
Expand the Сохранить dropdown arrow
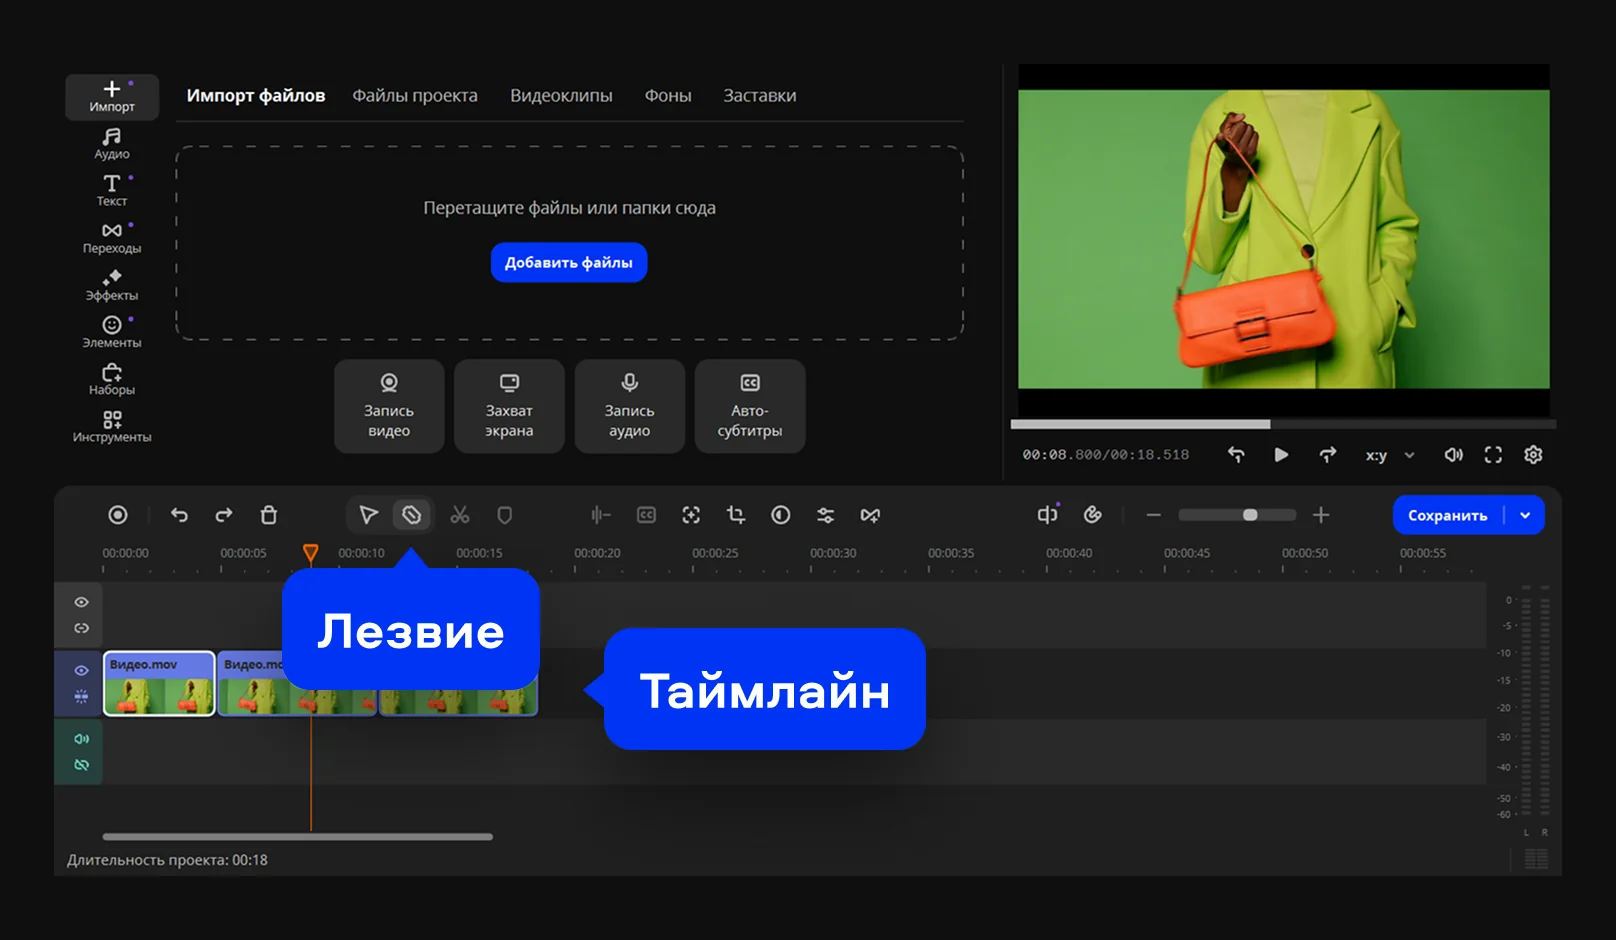1525,515
